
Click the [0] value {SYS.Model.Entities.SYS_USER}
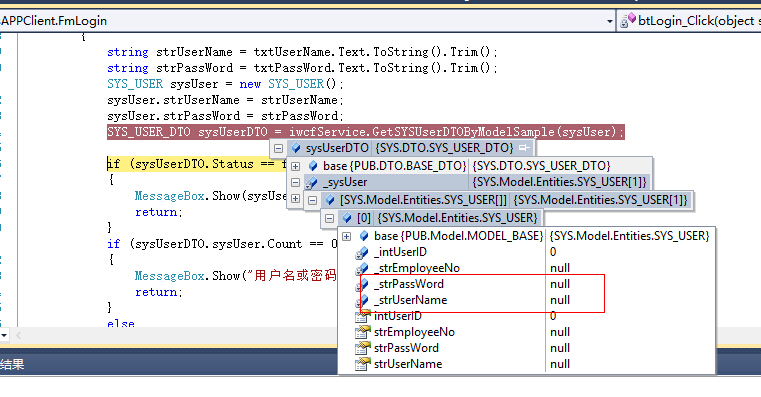pyautogui.click(x=458, y=218)
